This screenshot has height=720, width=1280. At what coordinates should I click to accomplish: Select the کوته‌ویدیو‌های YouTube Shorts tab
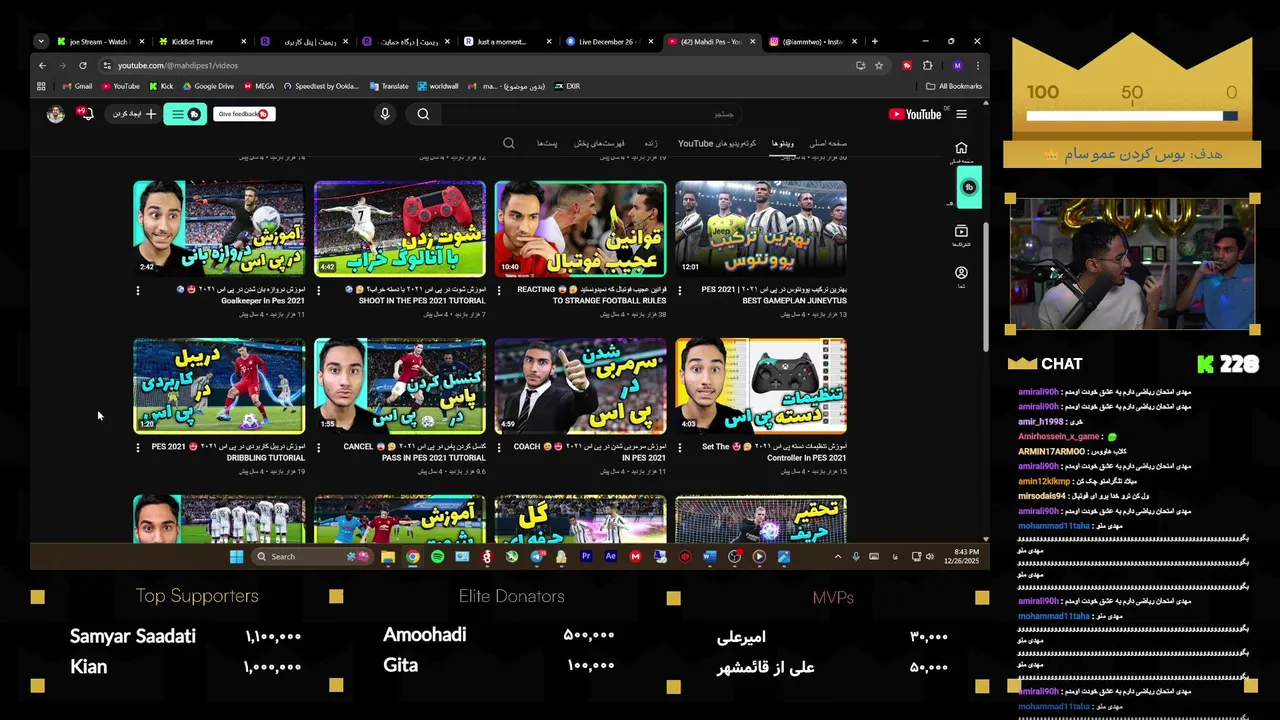tap(717, 143)
